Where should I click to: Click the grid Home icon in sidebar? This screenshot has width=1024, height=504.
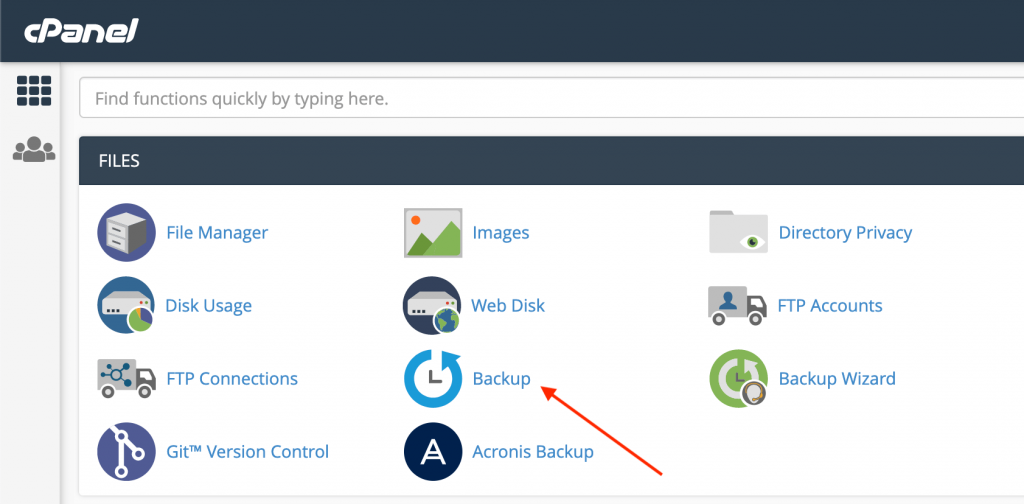point(34,91)
